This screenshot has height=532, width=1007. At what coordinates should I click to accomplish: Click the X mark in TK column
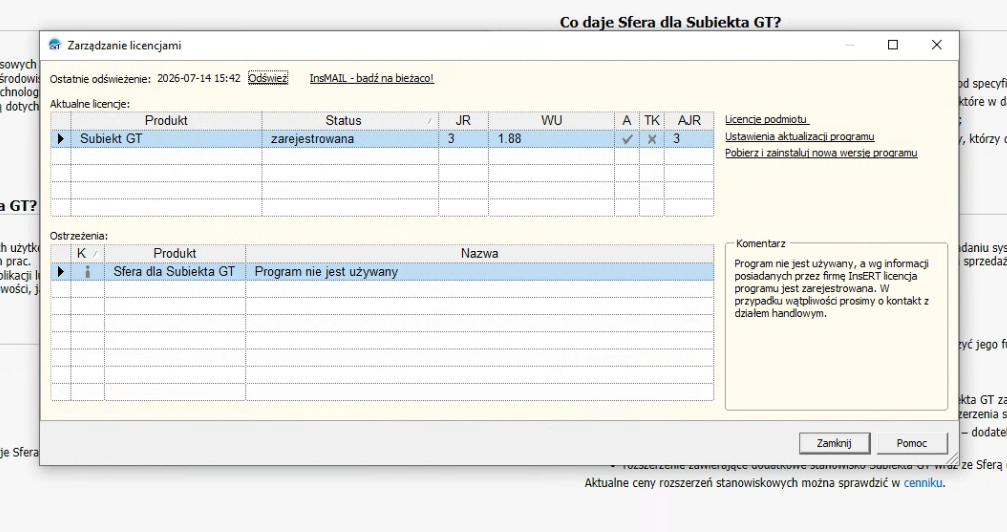click(x=652, y=139)
